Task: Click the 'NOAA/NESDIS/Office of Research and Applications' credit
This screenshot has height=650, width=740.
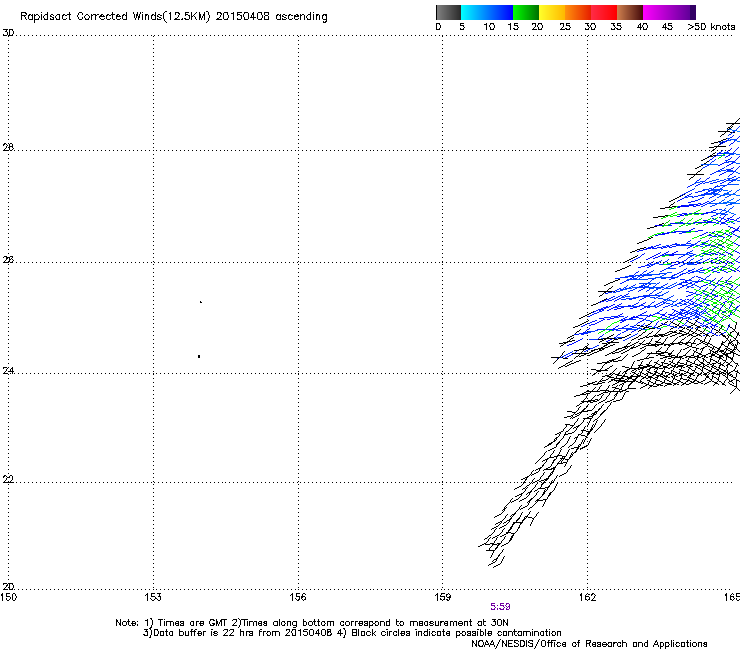Action: point(589,644)
